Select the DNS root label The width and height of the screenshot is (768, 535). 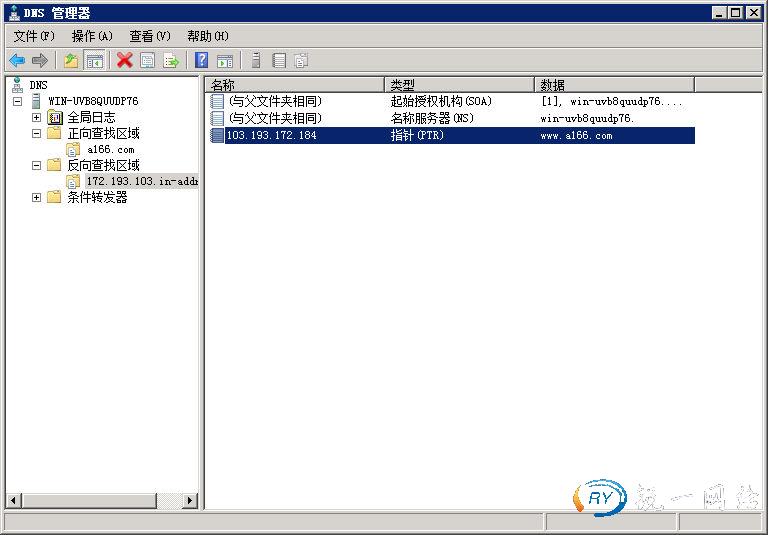click(x=38, y=85)
